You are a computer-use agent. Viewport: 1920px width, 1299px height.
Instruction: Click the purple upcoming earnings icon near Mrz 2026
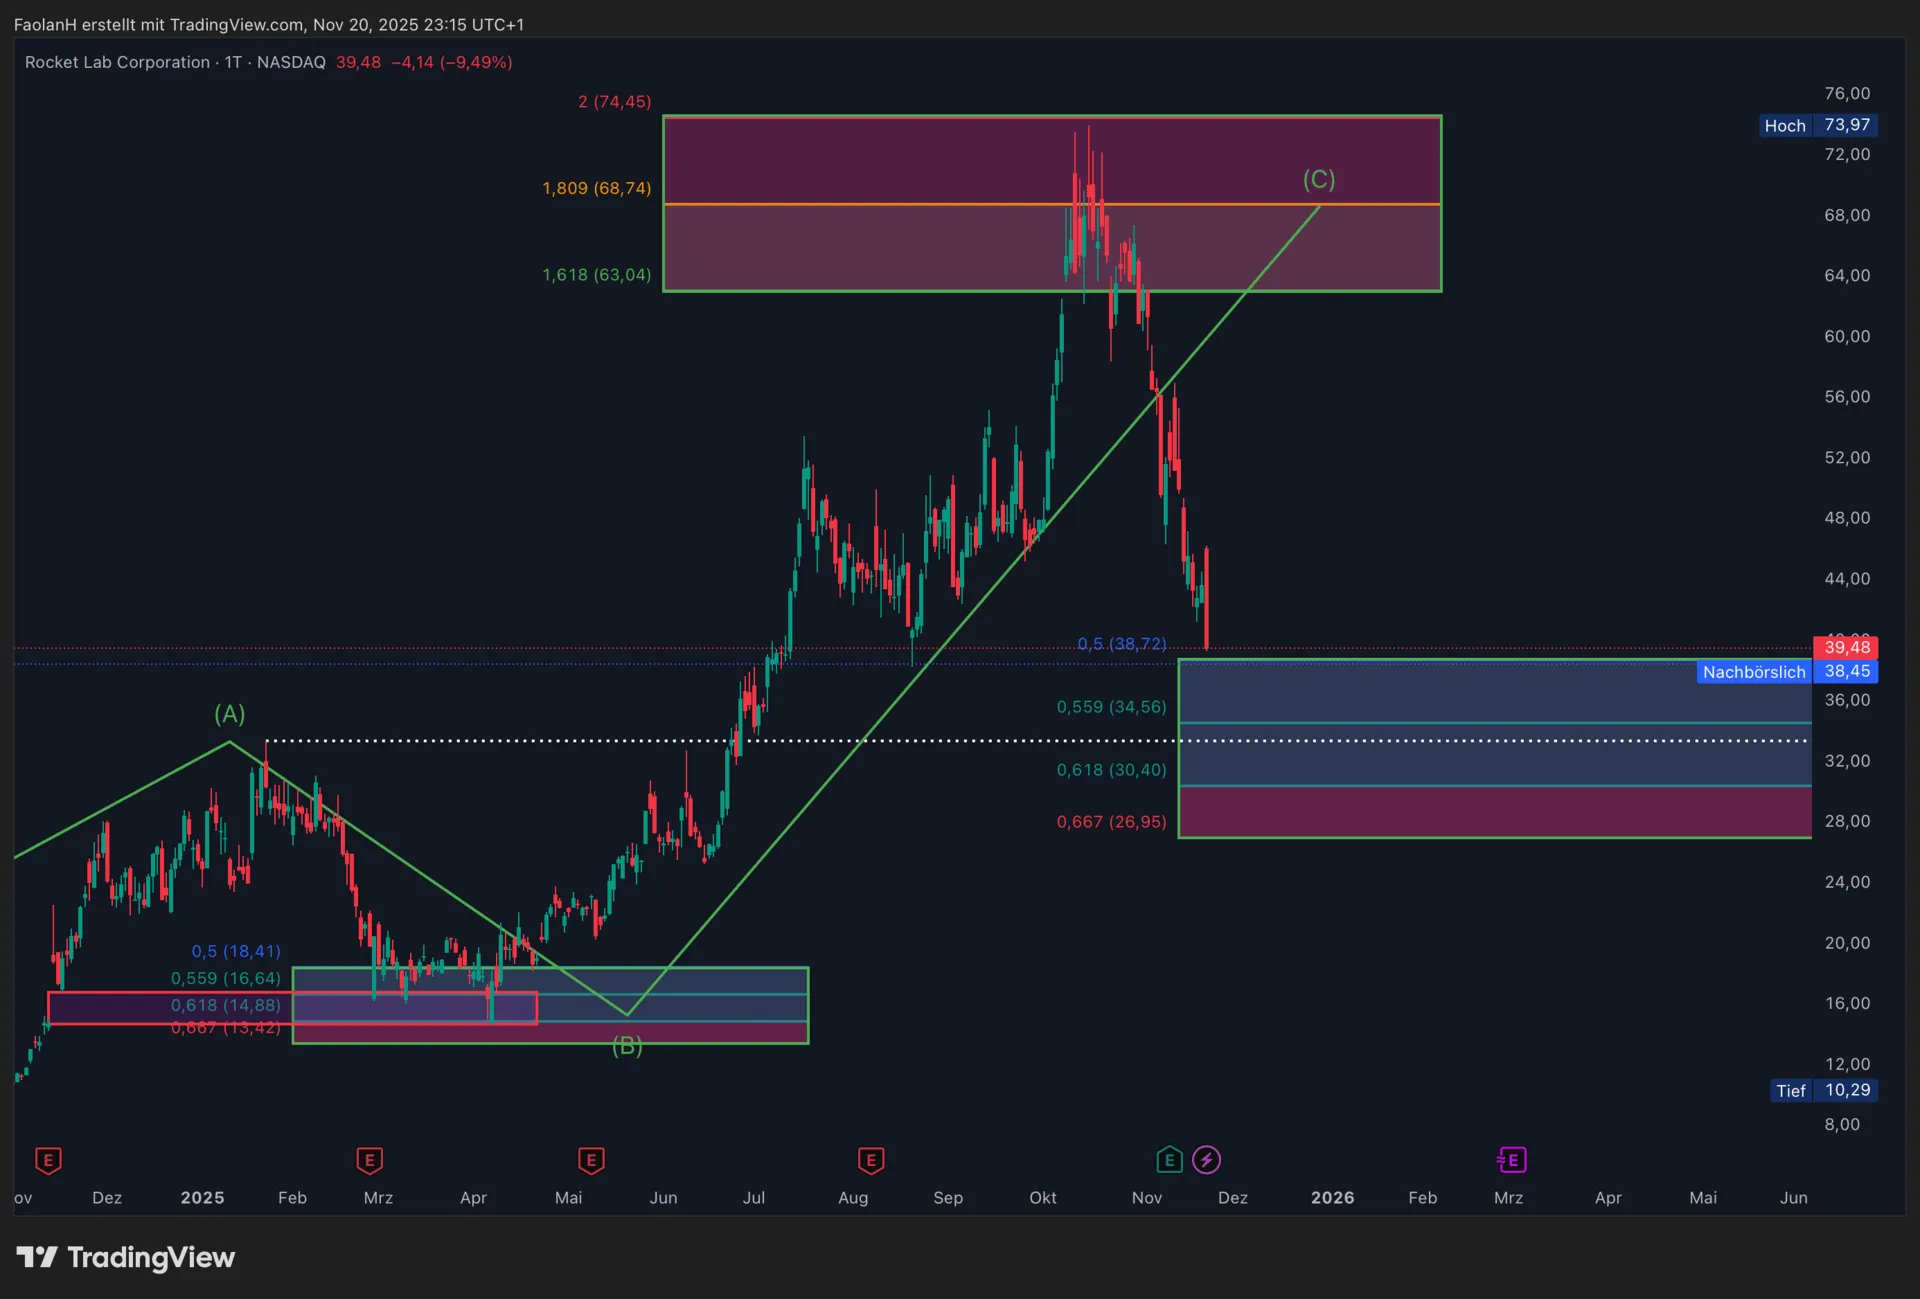pyautogui.click(x=1511, y=1160)
